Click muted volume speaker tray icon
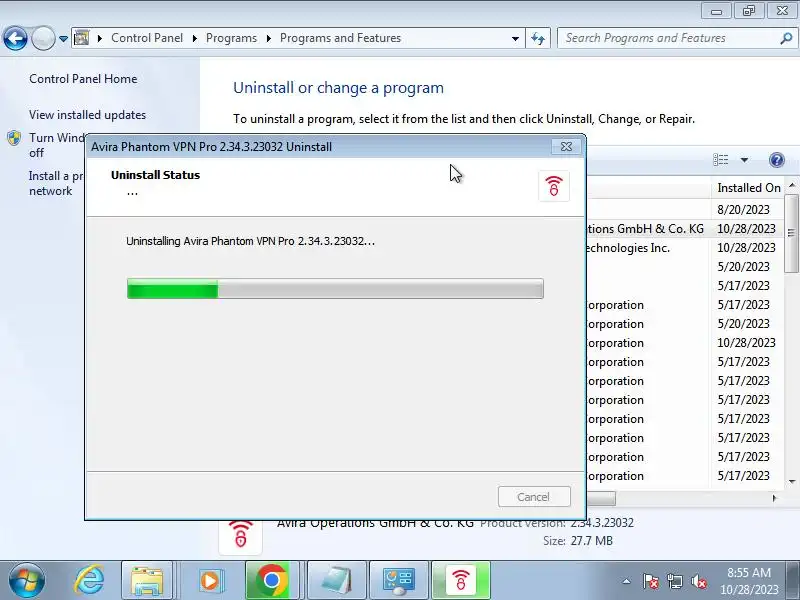Screen dimensions: 800x600 (698, 581)
